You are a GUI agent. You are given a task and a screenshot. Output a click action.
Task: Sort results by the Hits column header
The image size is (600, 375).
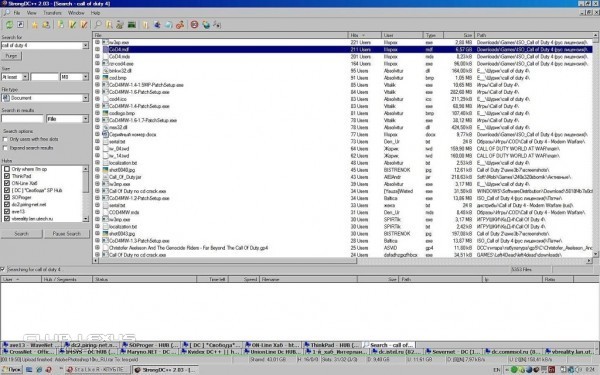364,35
